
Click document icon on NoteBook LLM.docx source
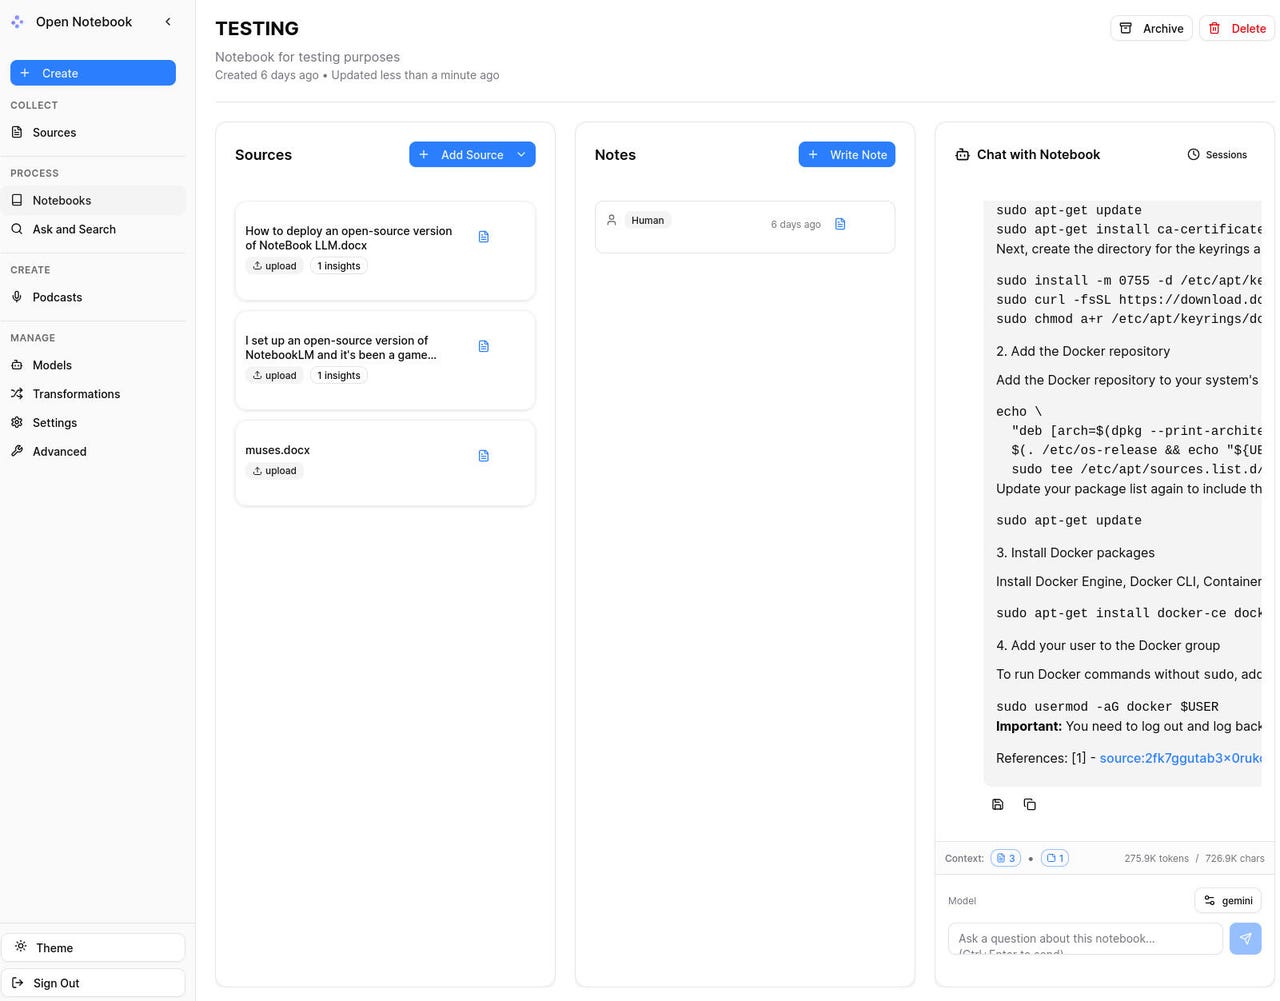[484, 237]
